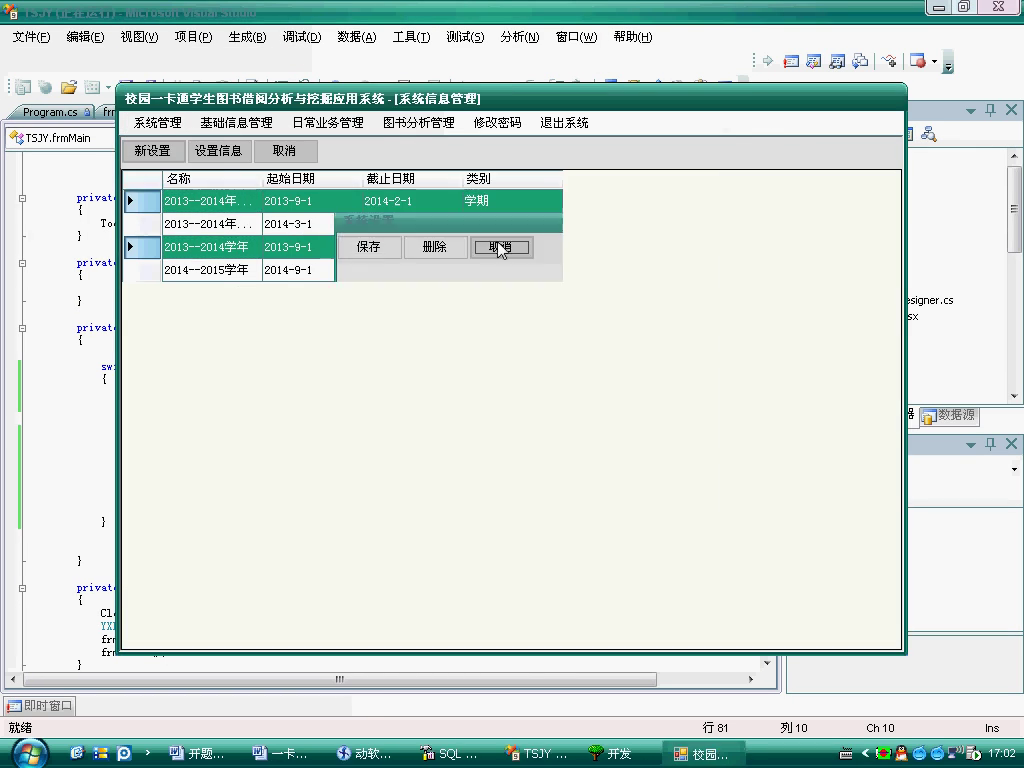
Task: Click the focused 取消 button next to 删除
Action: [x=502, y=247]
